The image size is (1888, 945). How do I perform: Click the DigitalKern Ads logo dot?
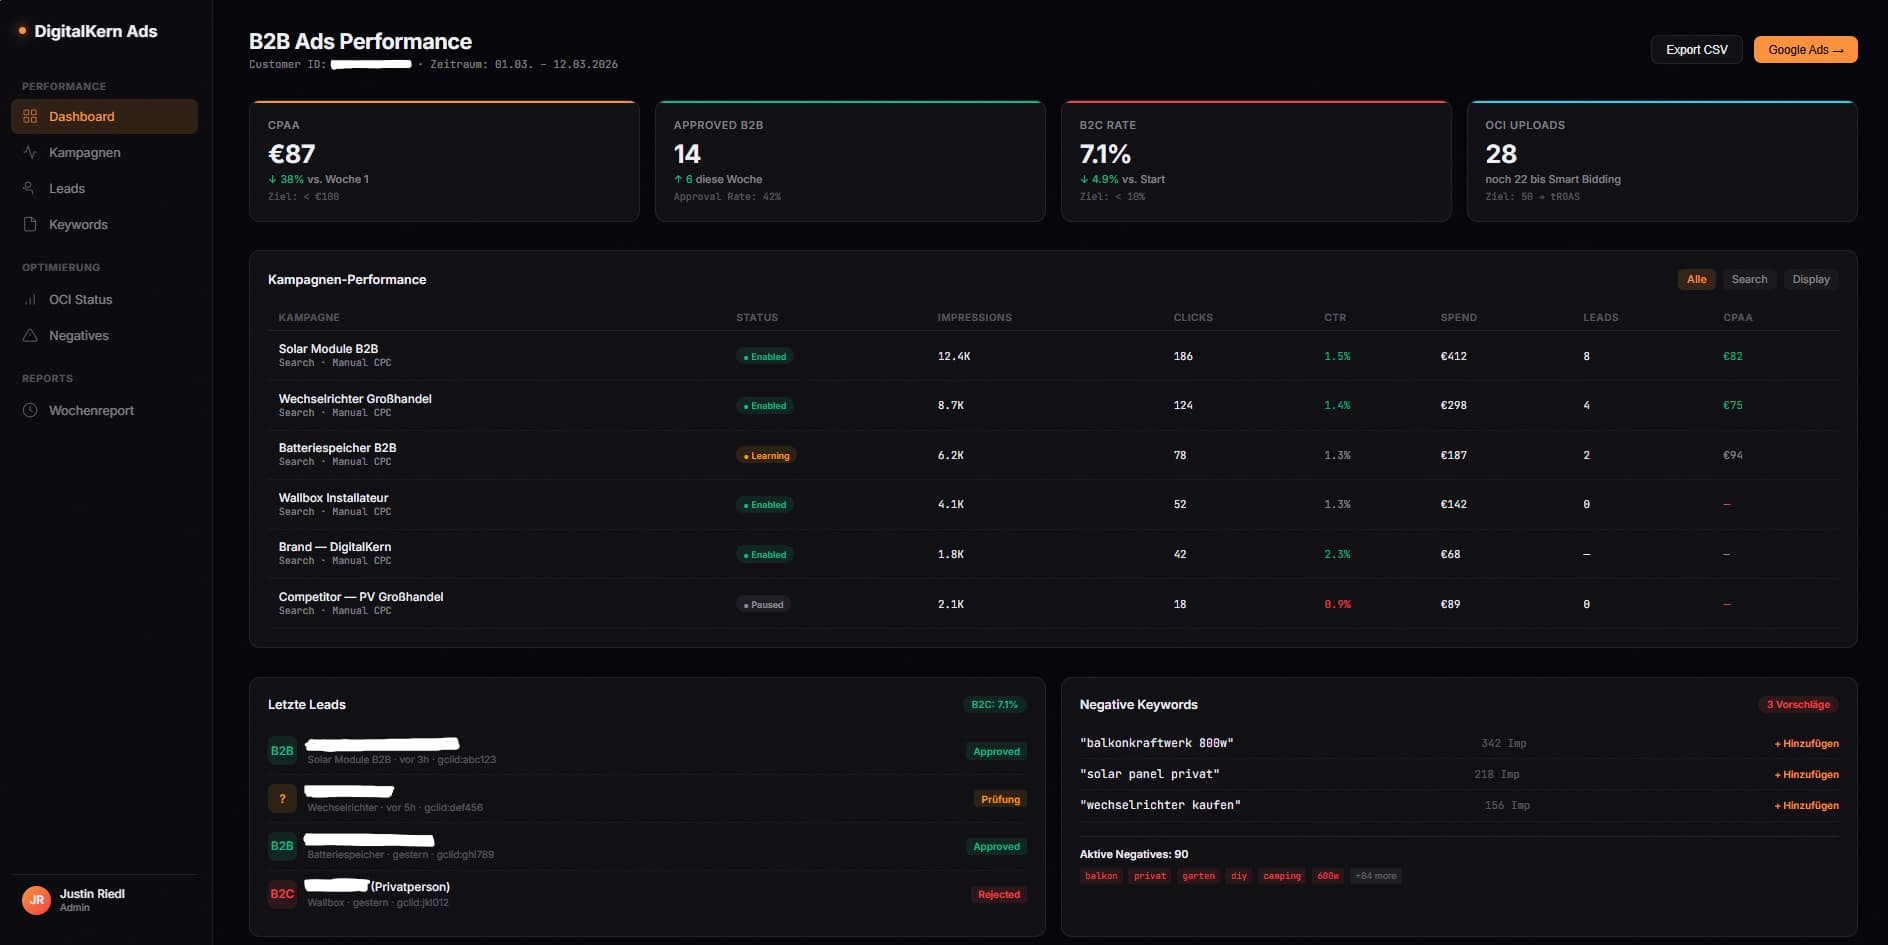coord(21,31)
